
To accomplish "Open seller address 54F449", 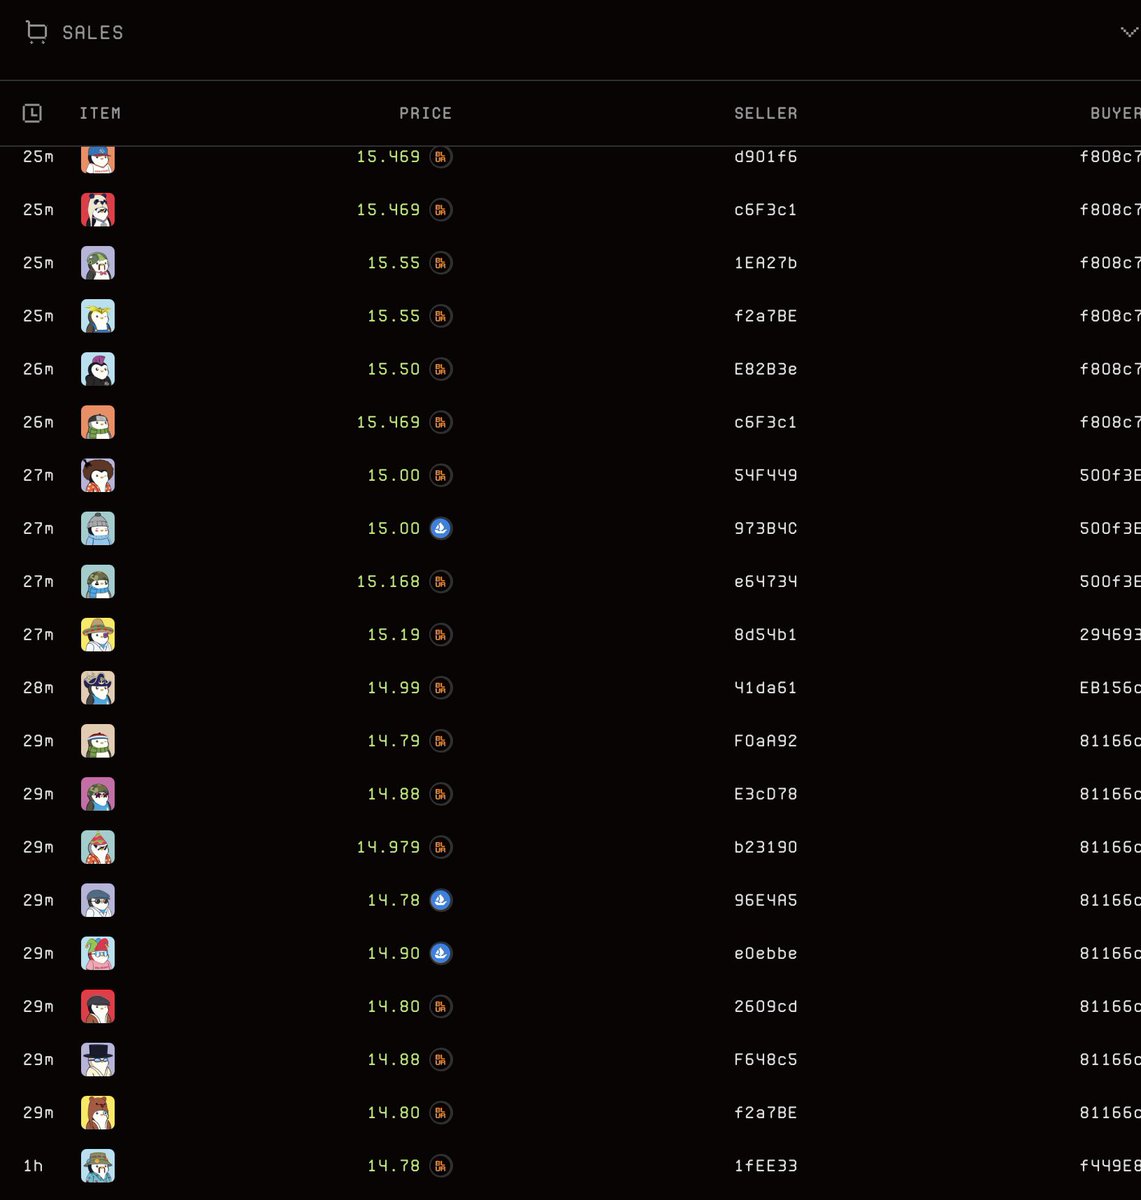I will click(x=766, y=475).
